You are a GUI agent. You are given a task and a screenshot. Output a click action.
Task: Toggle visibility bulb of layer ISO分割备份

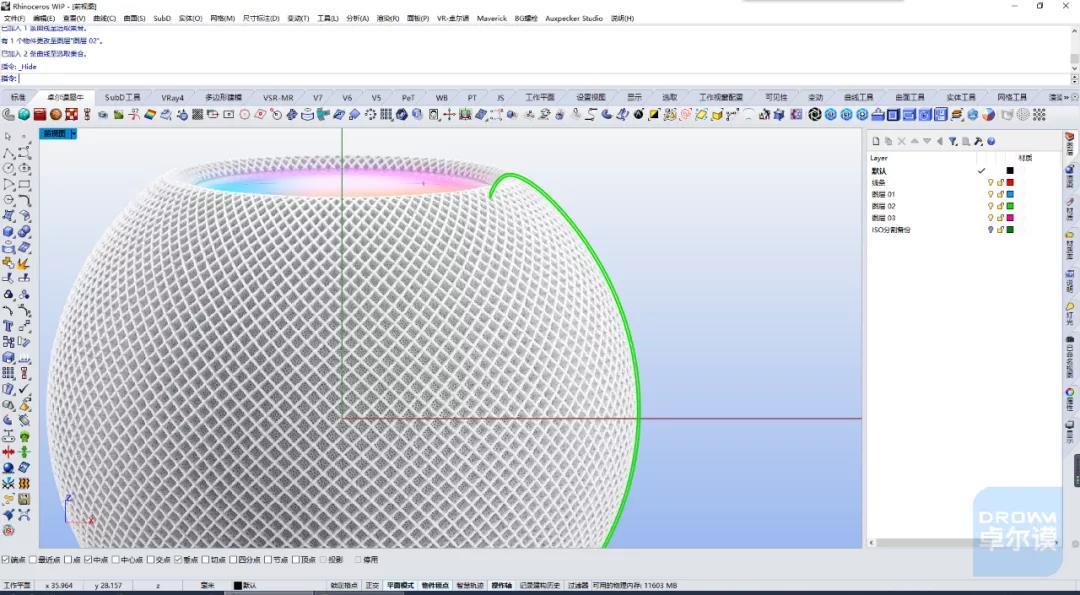(990, 229)
